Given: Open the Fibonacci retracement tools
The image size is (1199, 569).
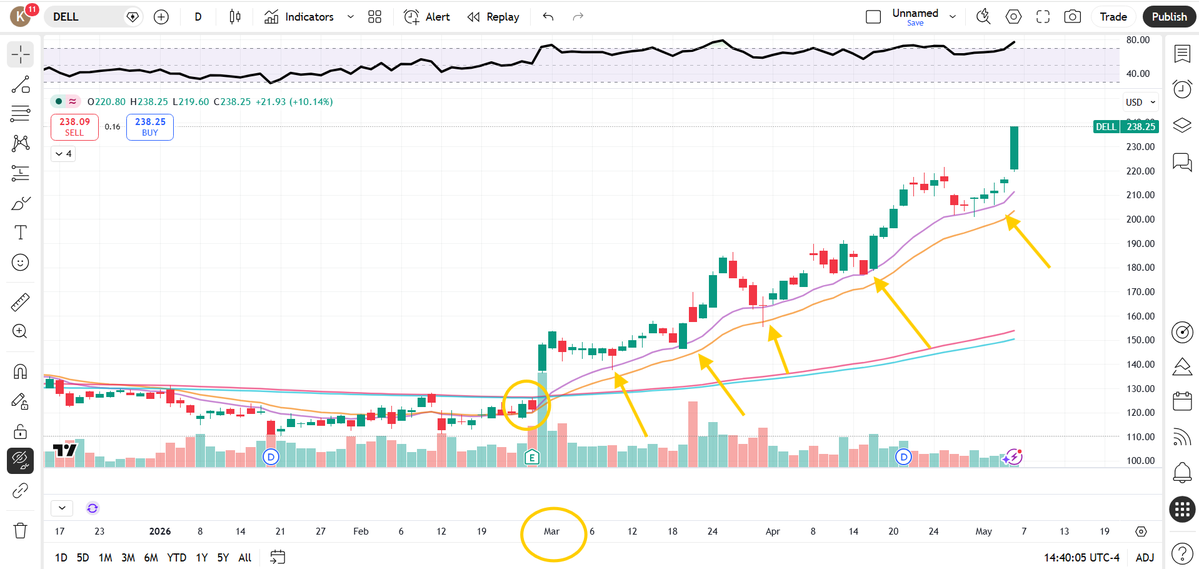Looking at the screenshot, I should coord(21,114).
